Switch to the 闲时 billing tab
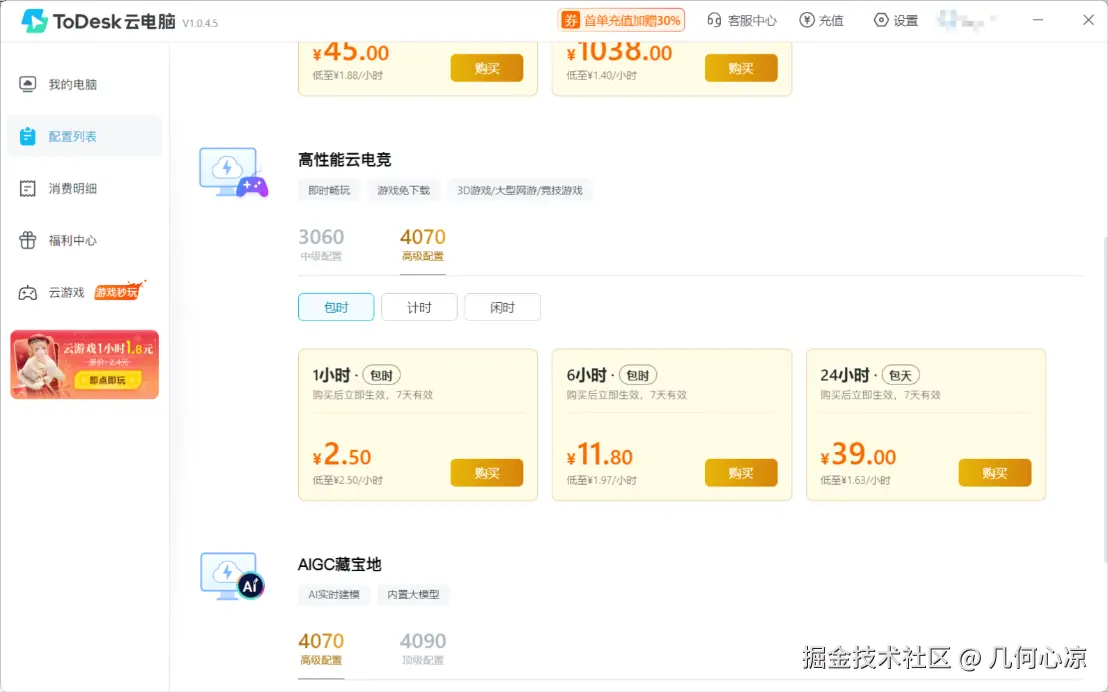 tap(502, 307)
